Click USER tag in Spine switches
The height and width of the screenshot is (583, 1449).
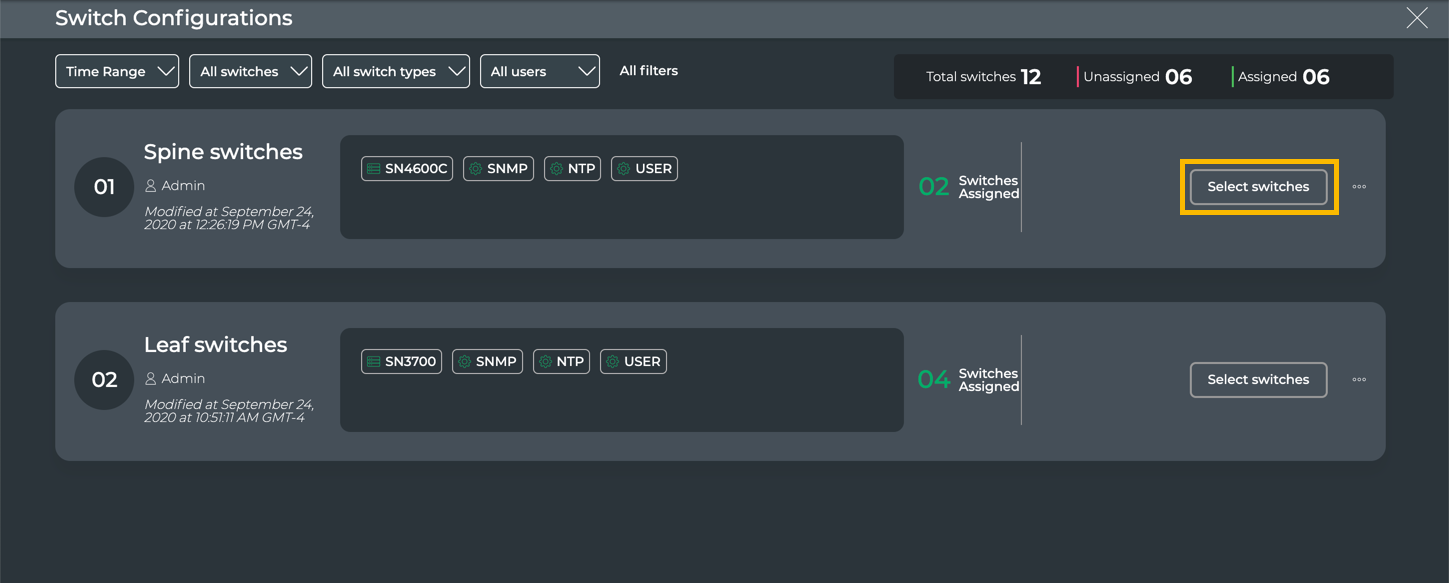point(644,169)
